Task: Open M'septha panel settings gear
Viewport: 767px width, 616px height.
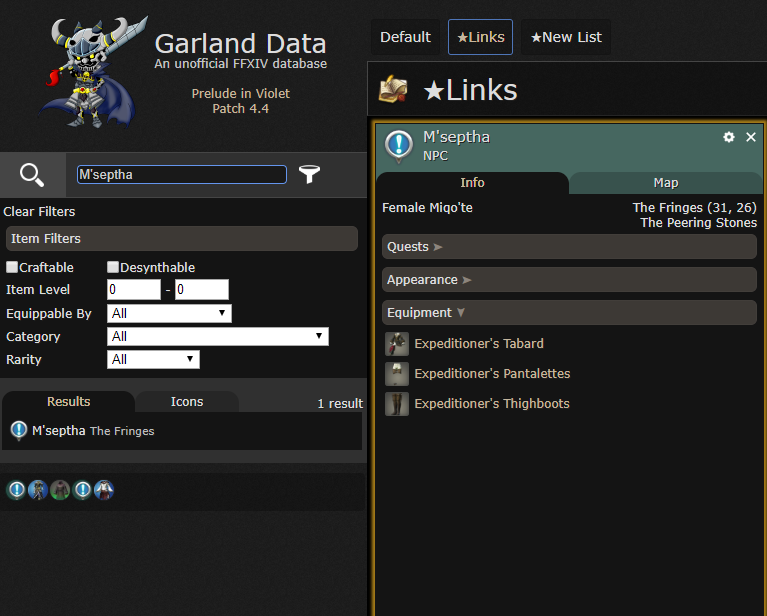Action: pos(728,137)
